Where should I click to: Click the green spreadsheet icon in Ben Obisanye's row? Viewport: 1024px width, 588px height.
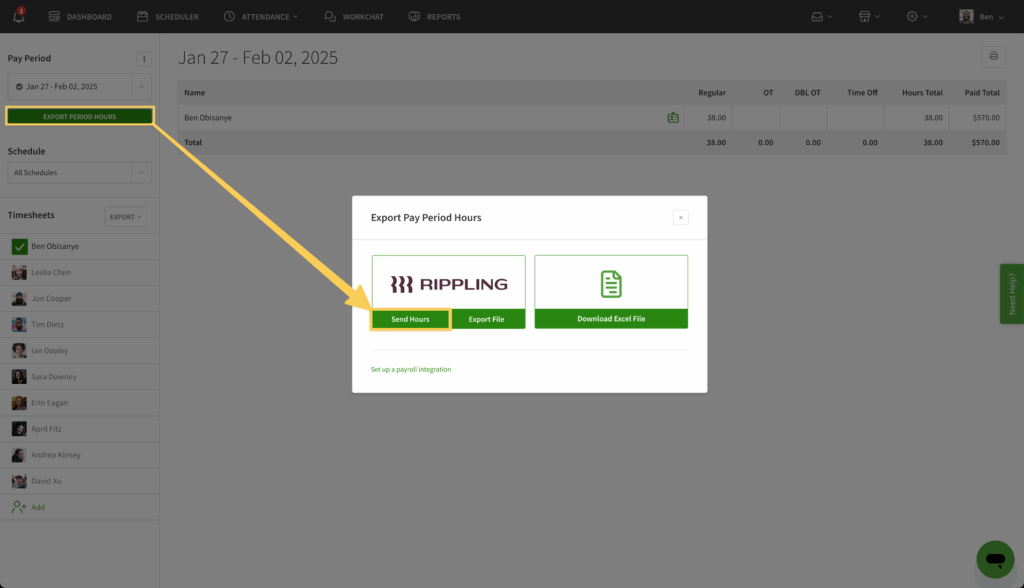pos(673,117)
